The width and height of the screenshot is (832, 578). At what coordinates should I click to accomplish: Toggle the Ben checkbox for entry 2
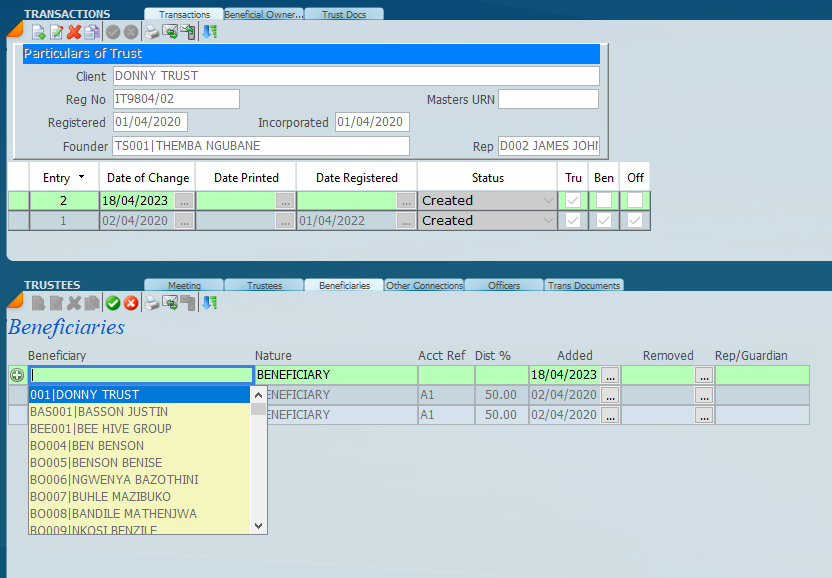tap(604, 200)
